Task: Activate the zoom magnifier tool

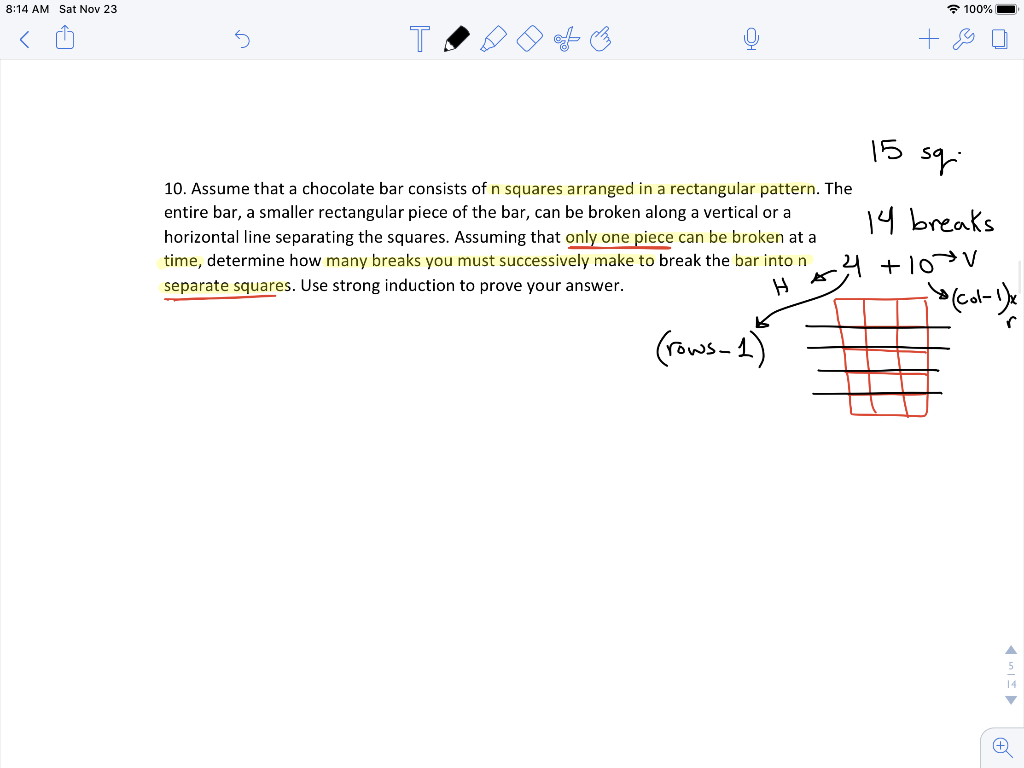Action: tap(1001, 747)
